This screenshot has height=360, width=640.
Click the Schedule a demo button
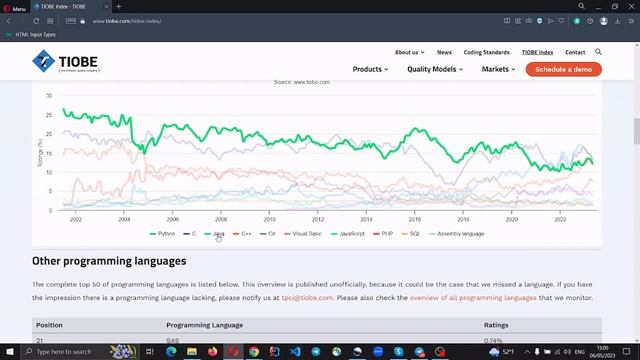click(563, 69)
